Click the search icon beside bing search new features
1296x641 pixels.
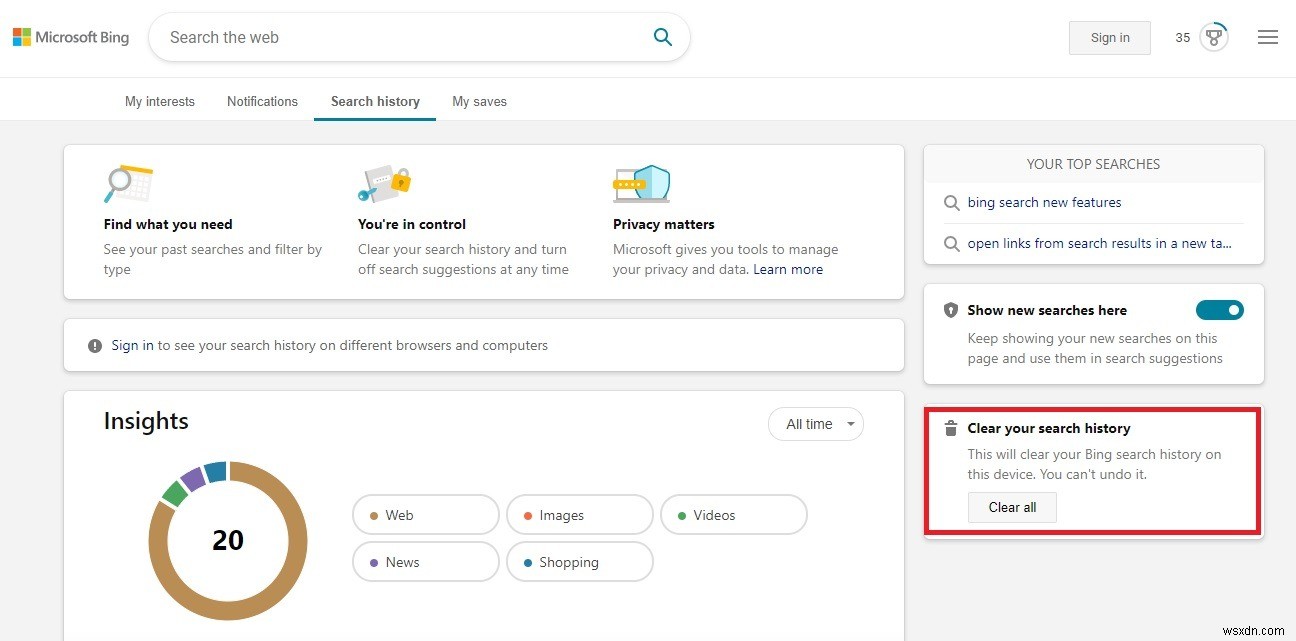click(951, 203)
